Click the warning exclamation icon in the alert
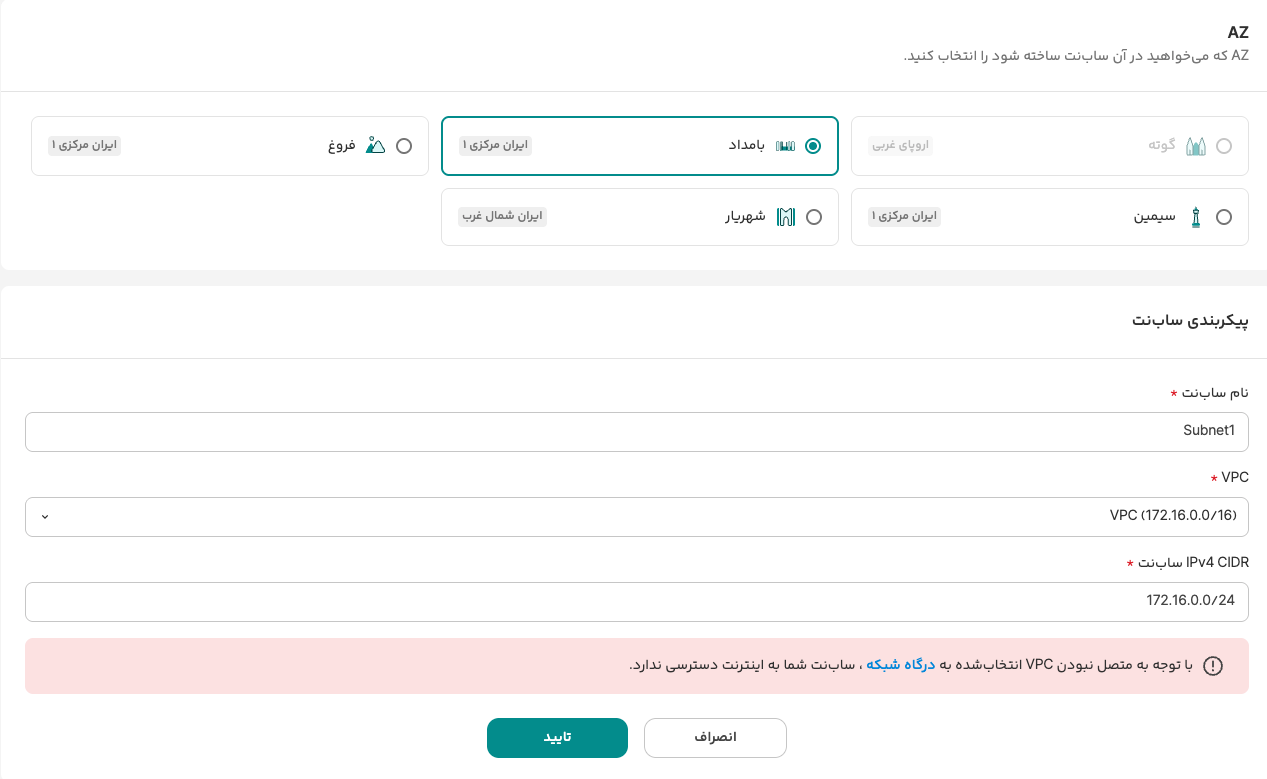The height and width of the screenshot is (779, 1267). pos(1213,666)
